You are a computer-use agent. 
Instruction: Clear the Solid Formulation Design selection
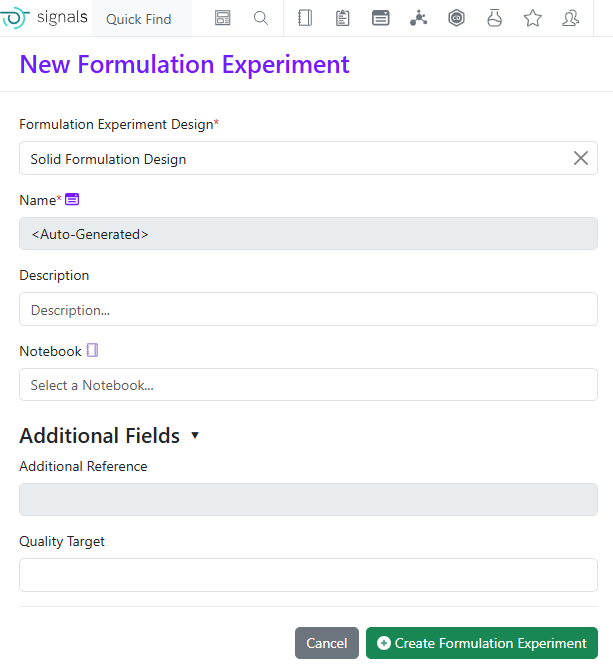pos(581,158)
